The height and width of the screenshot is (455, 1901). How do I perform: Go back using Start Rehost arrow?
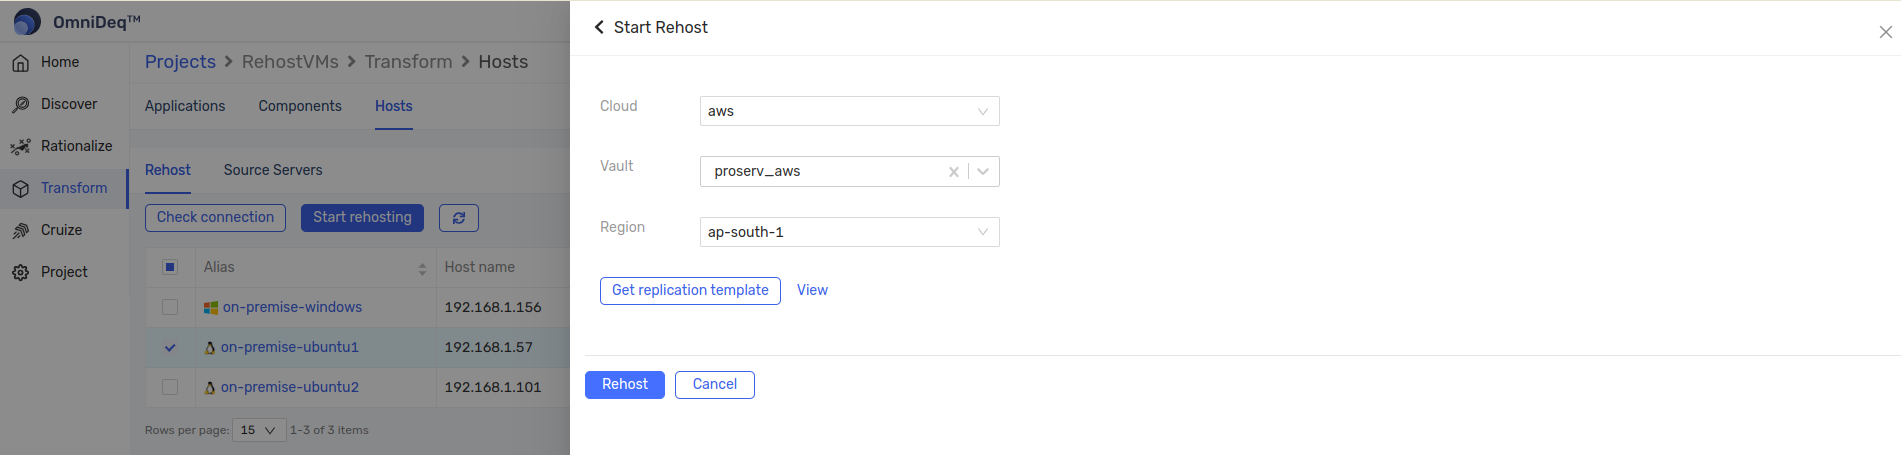(x=599, y=27)
